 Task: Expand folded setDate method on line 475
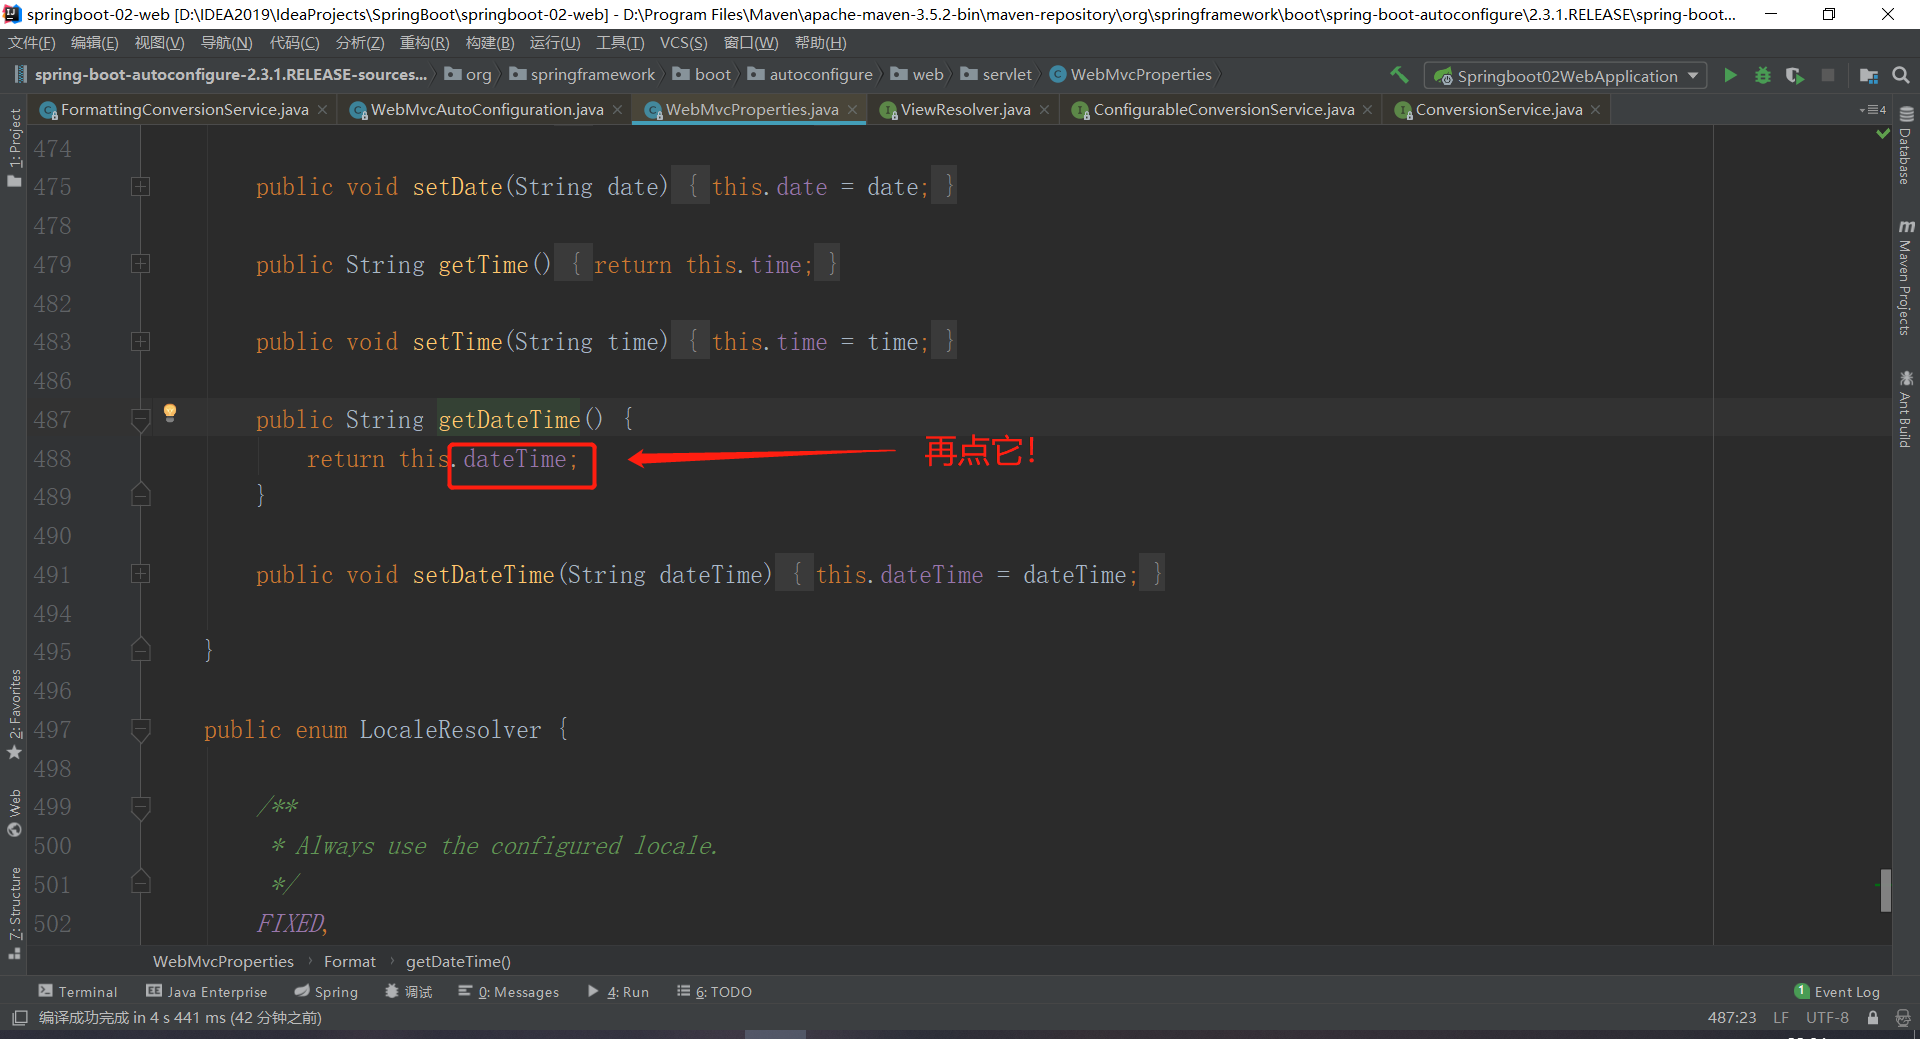[141, 187]
